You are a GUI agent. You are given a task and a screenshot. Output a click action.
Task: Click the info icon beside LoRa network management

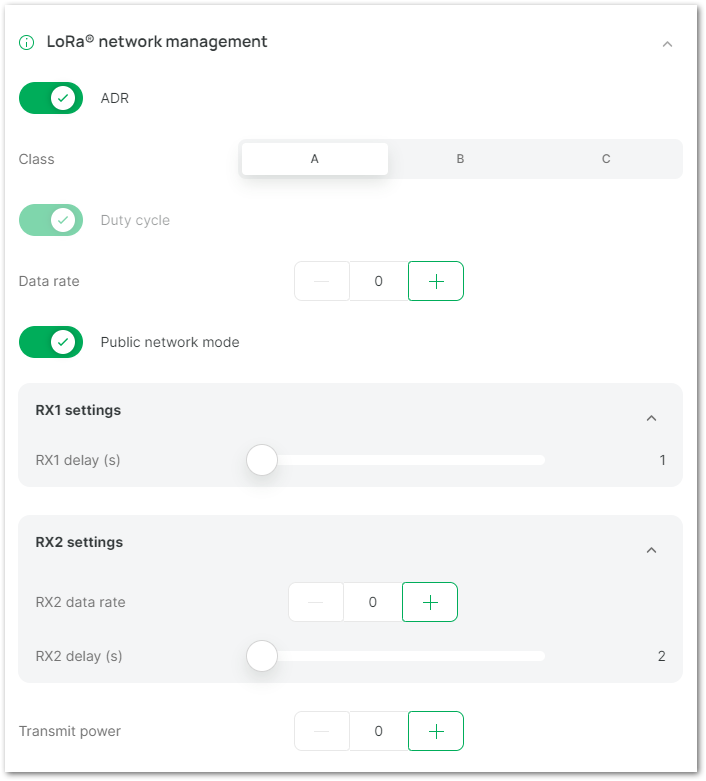pyautogui.click(x=26, y=43)
